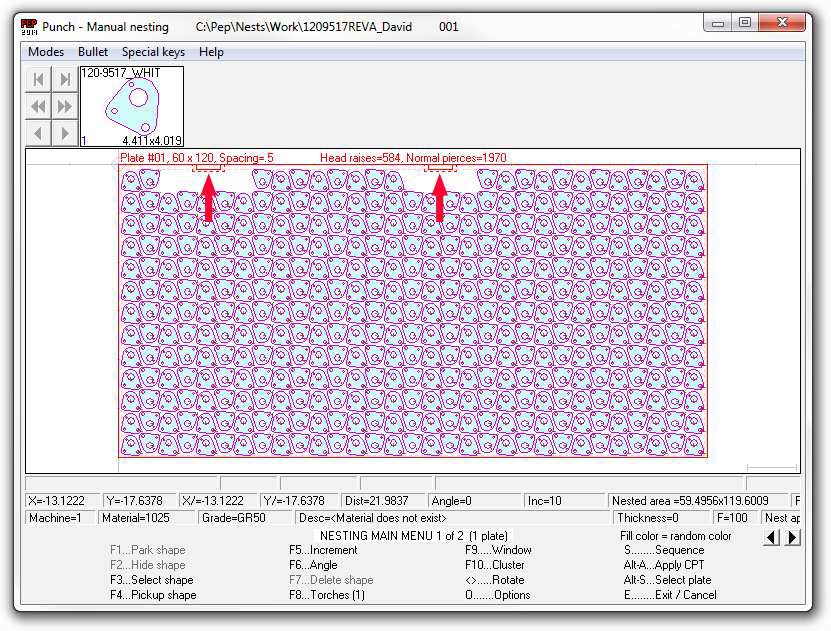The image size is (831, 631).
Task: Click the fast forward double-arrow button
Action: click(x=65, y=106)
